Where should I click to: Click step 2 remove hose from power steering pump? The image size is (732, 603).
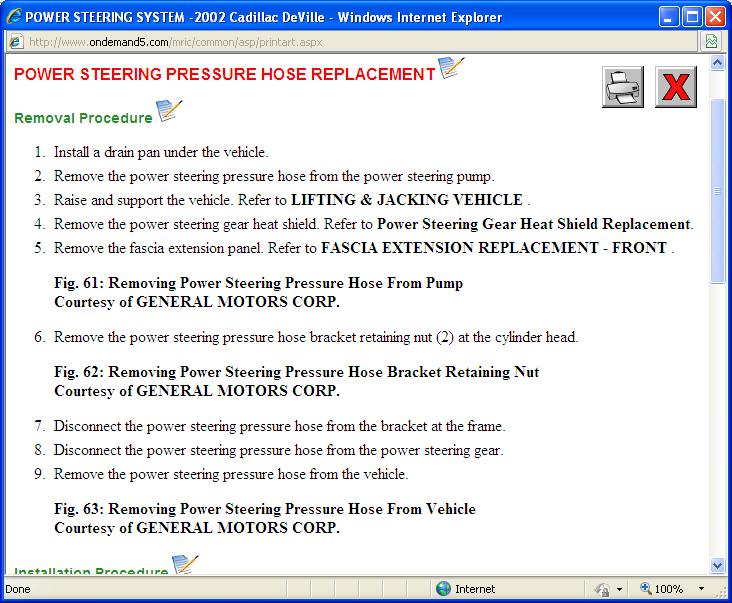274,176
